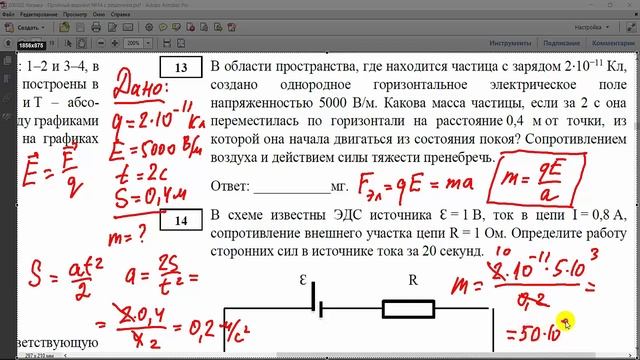Click the question number 13 box
The height and width of the screenshot is (360, 640).
[181, 67]
